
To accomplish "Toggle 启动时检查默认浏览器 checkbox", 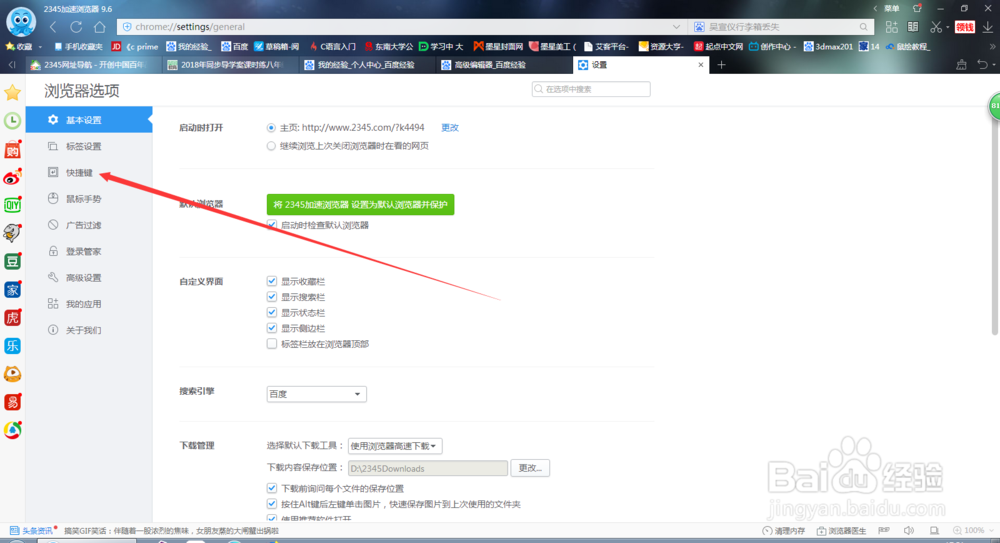I will 272,225.
